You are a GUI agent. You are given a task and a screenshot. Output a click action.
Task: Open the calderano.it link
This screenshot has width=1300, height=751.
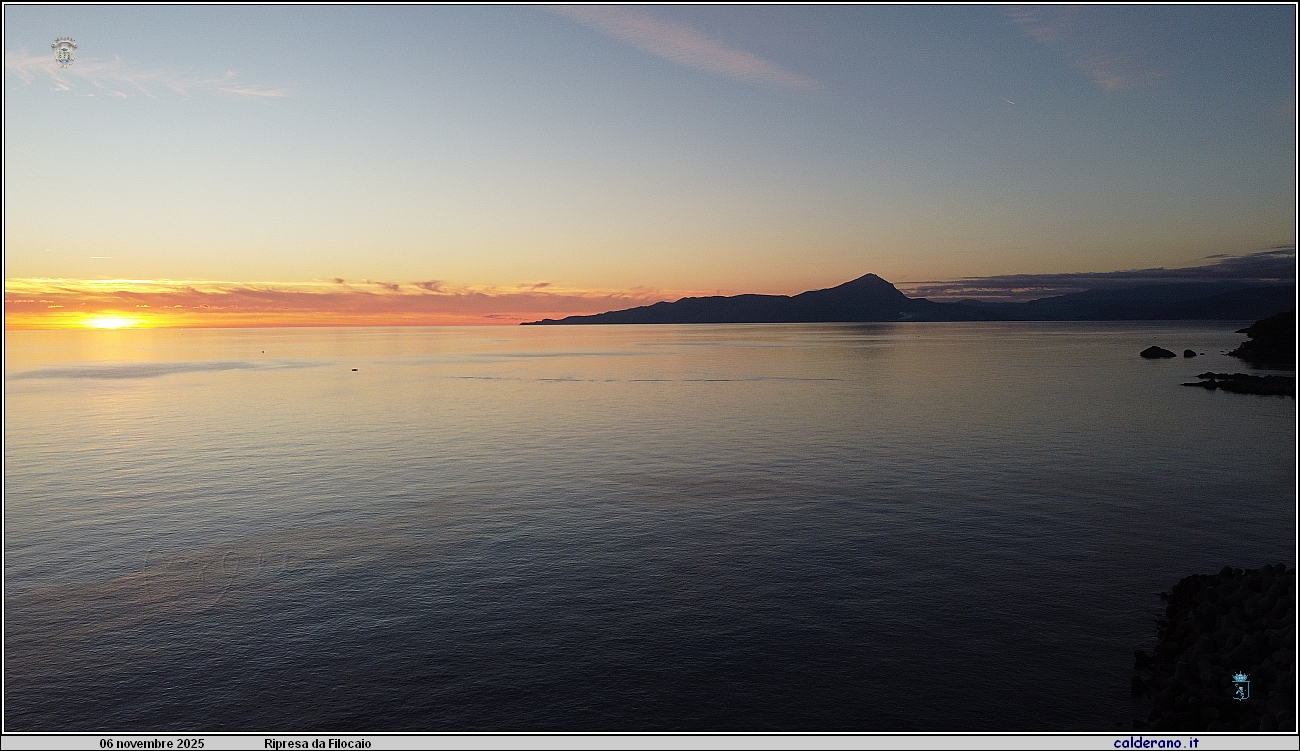pos(1155,743)
